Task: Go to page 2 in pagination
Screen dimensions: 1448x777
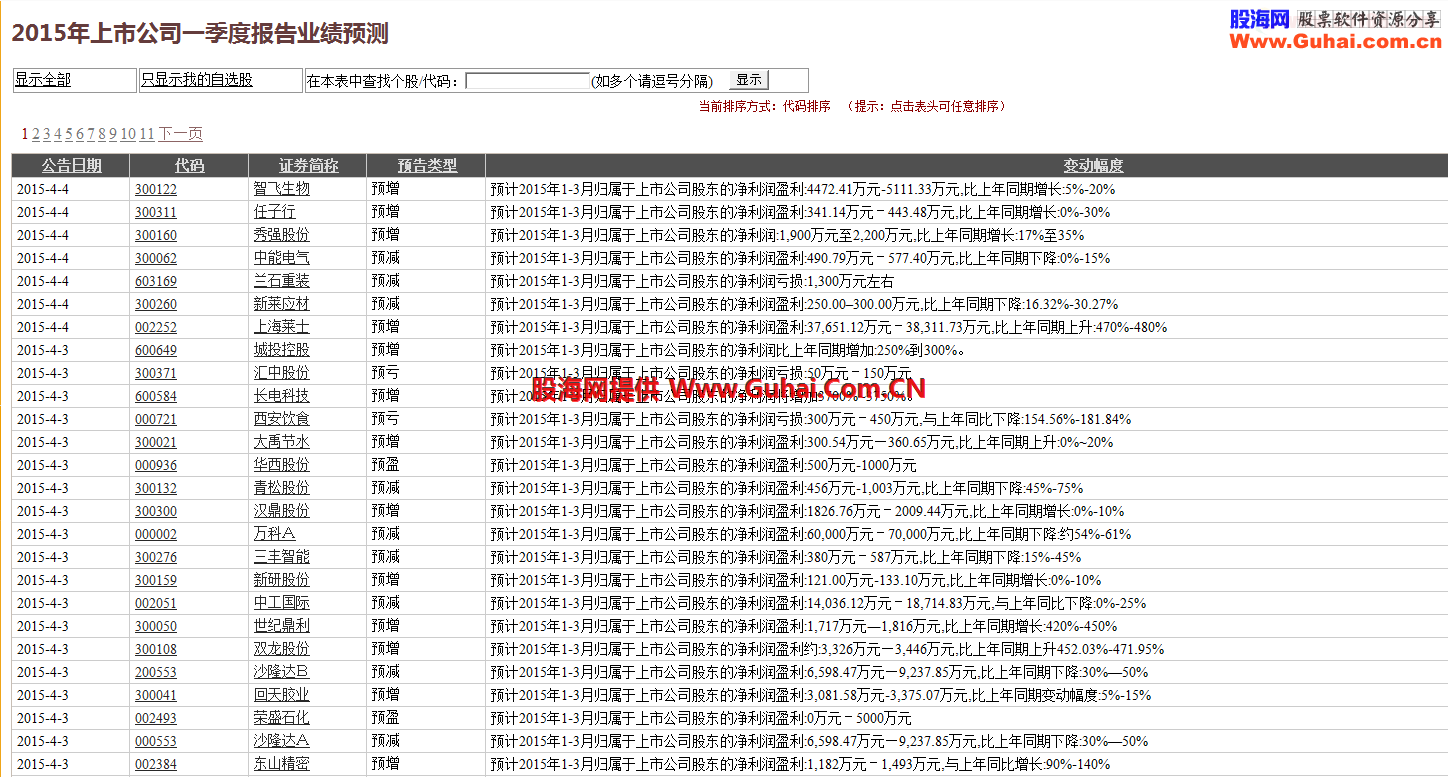Action: (36, 134)
